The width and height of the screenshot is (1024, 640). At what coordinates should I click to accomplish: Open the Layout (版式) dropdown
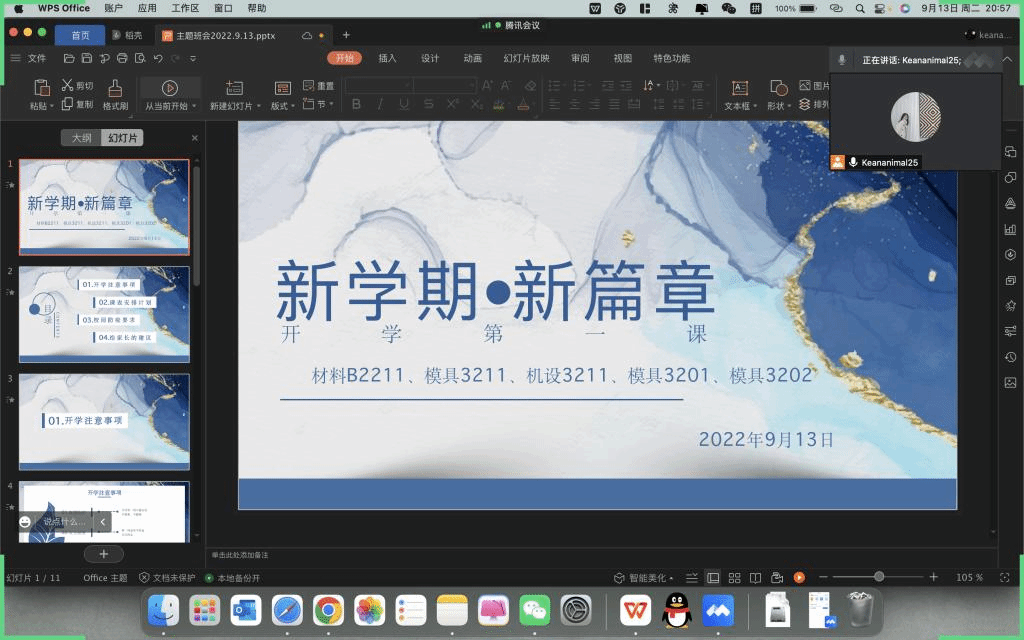[292, 106]
